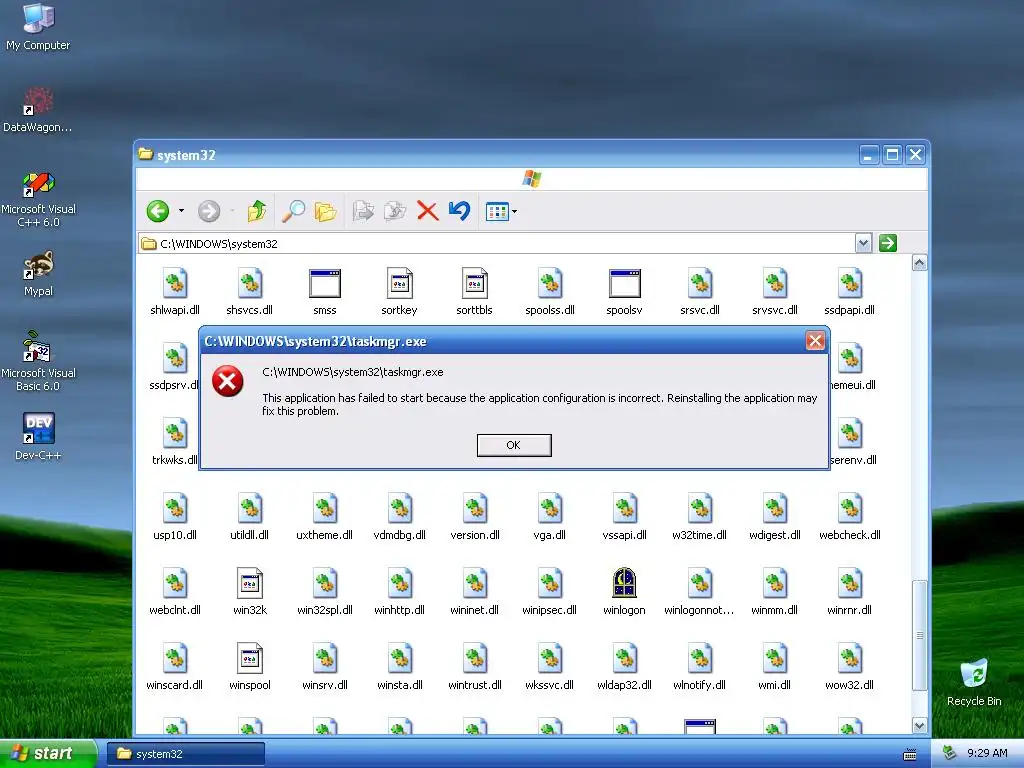Viewport: 1024px width, 768px height.
Task: Click the Views toolbar icon
Action: (x=497, y=211)
